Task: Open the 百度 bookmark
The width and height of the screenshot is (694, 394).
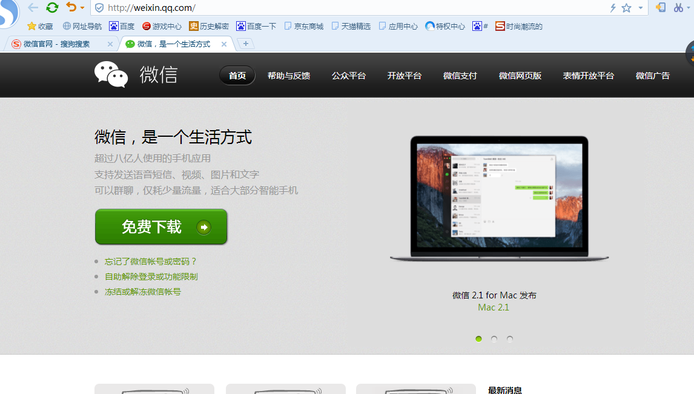Action: tap(122, 27)
